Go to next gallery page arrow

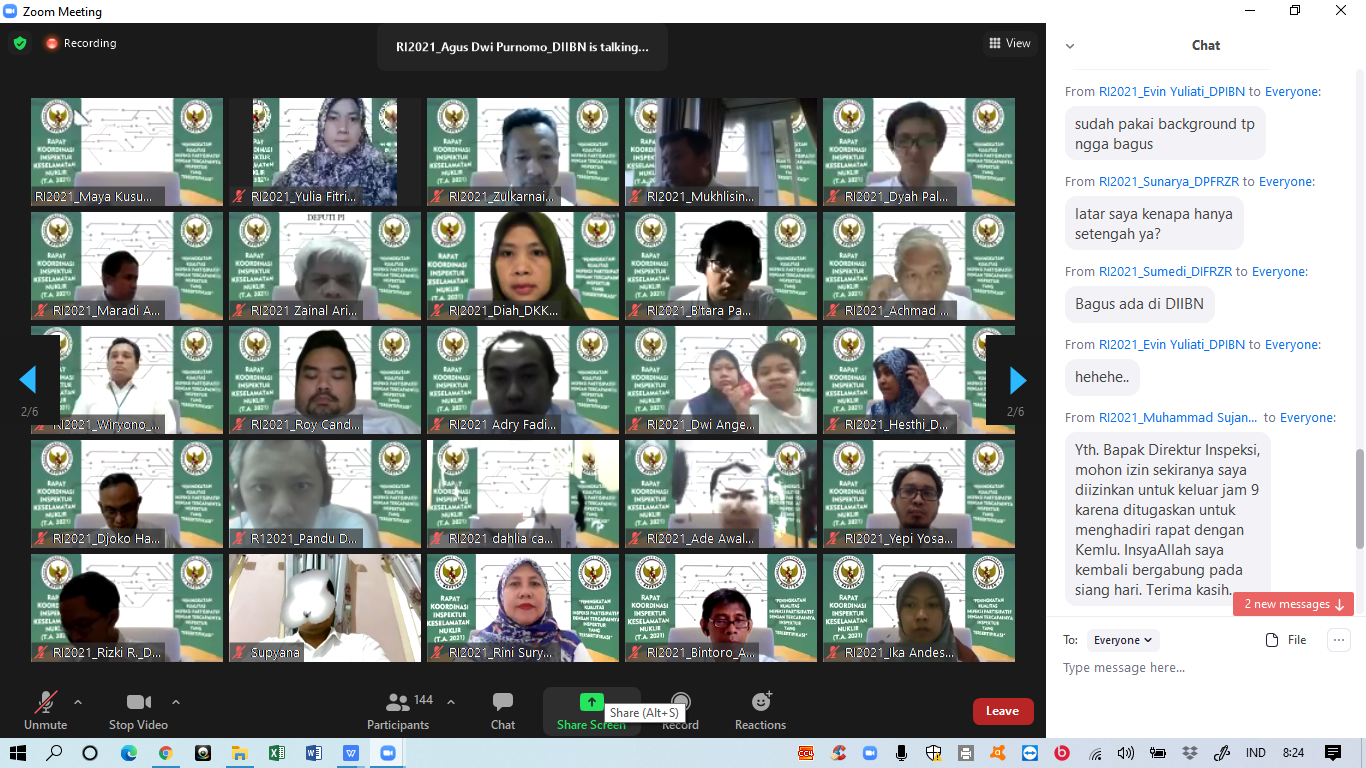(x=1017, y=380)
